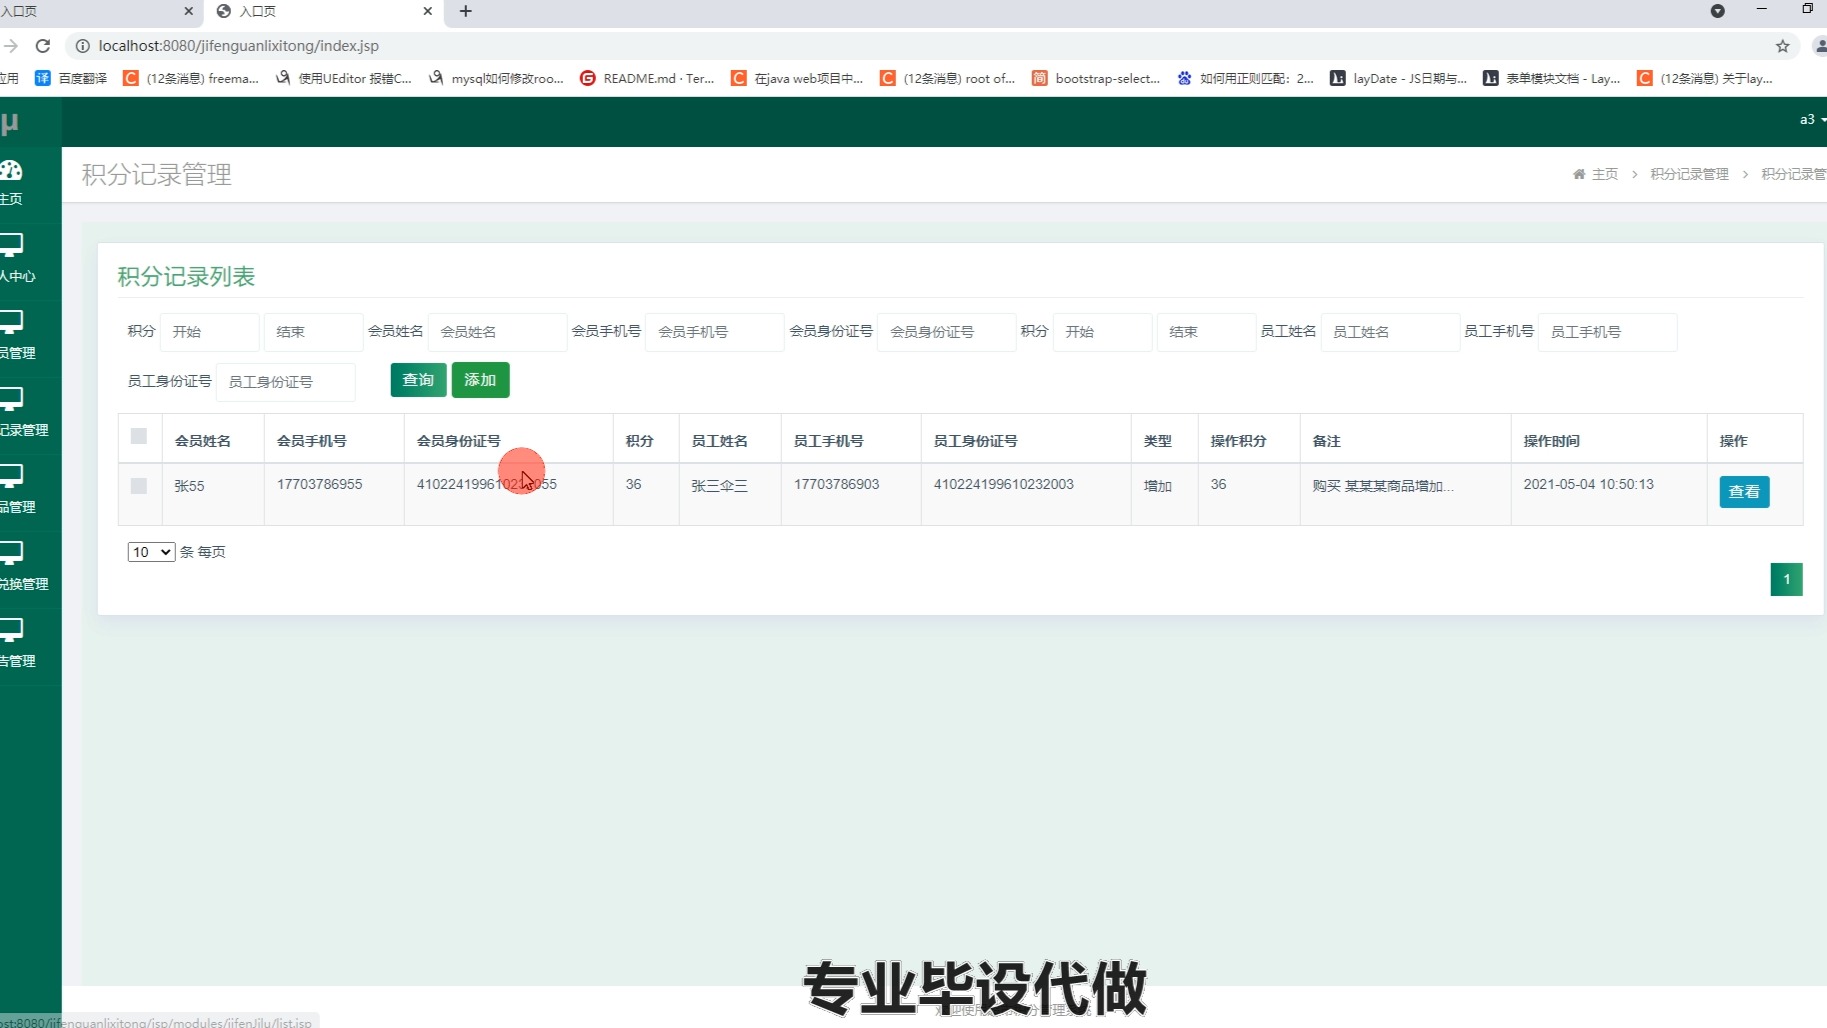Focus the first 积分 开始 input field
This screenshot has width=1827, height=1028.
pos(210,332)
